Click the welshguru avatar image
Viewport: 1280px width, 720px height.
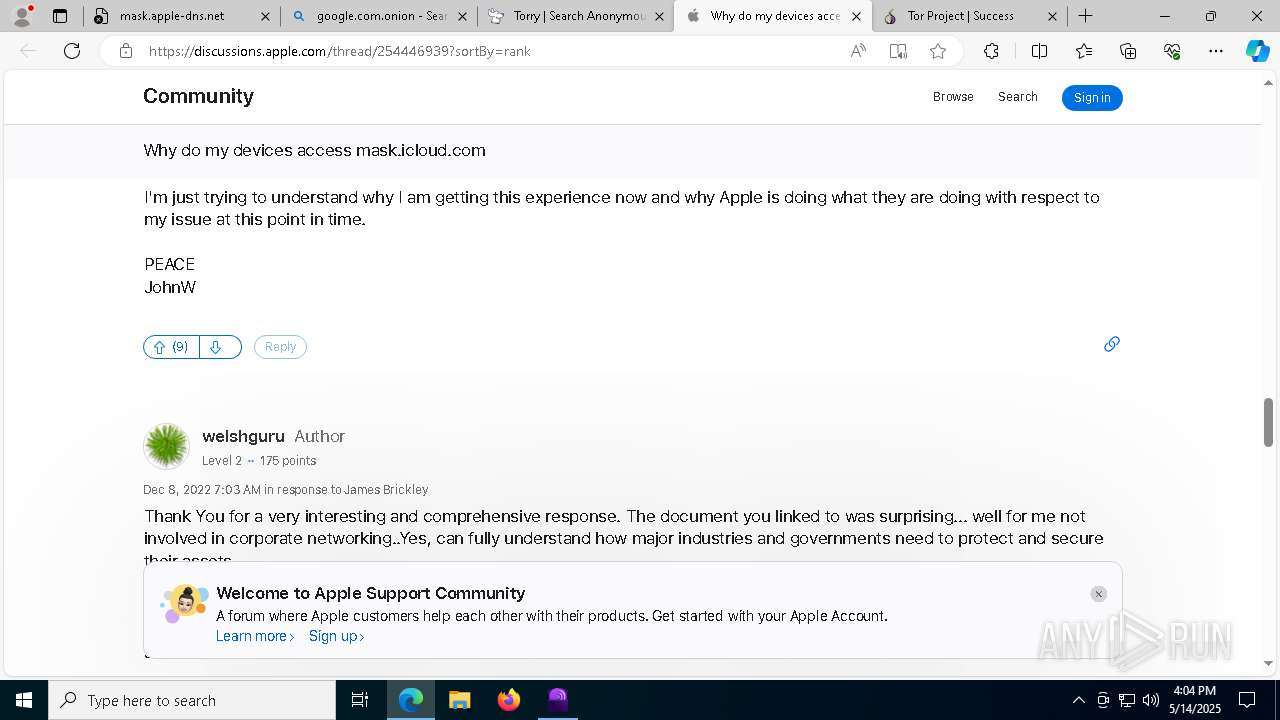click(x=167, y=446)
